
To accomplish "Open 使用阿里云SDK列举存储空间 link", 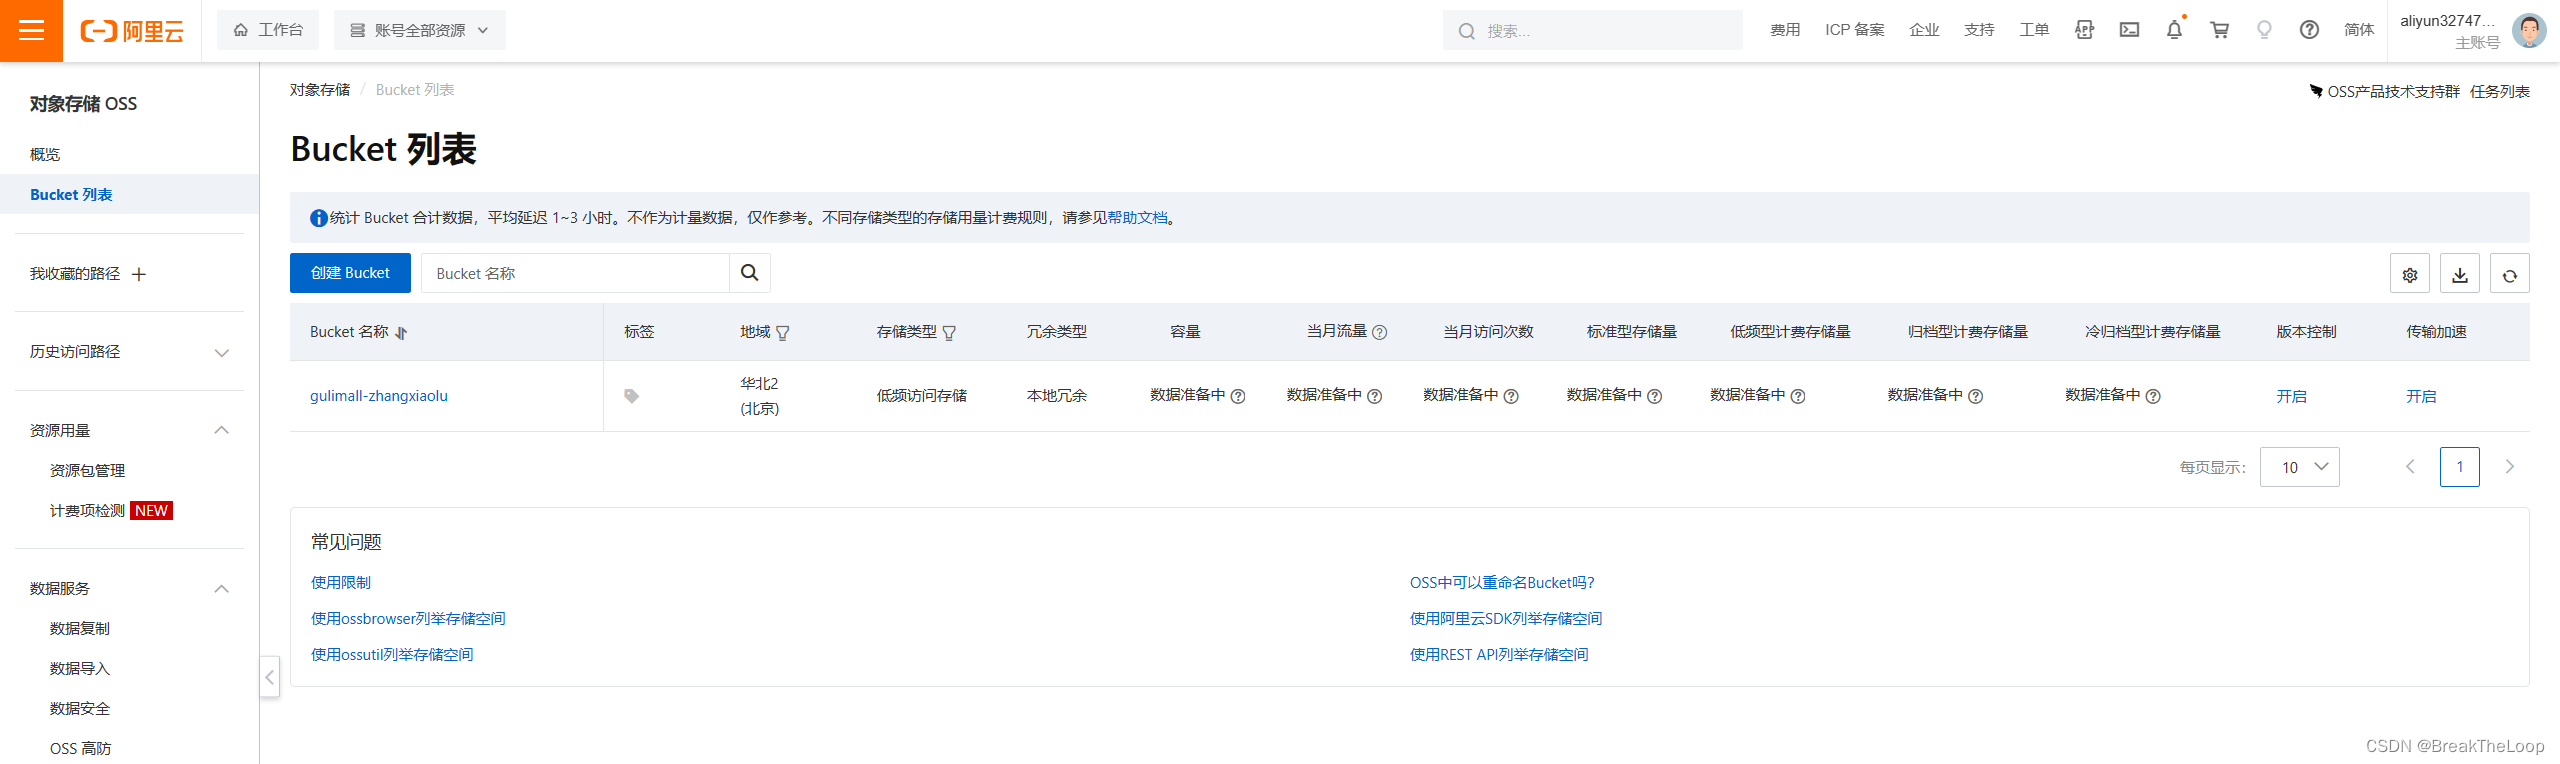I will point(1506,618).
